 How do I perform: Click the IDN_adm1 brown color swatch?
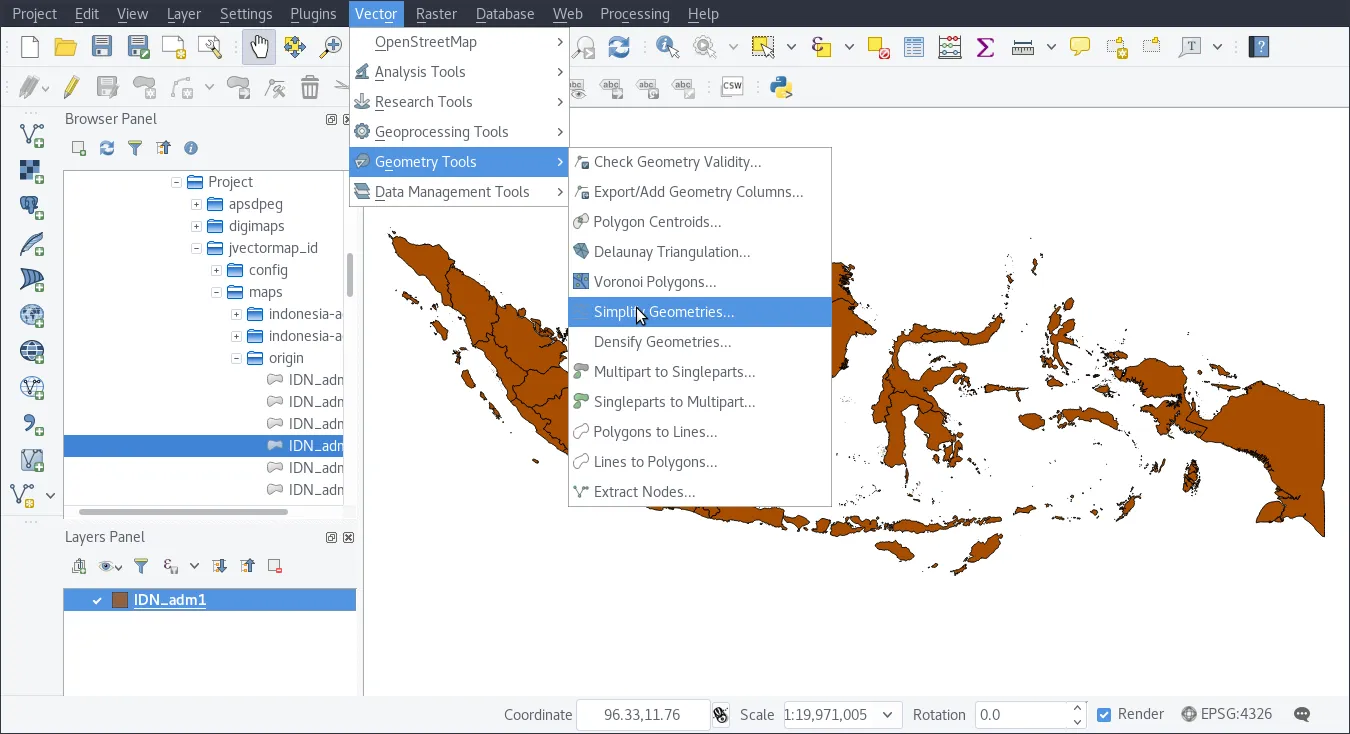[x=119, y=600]
